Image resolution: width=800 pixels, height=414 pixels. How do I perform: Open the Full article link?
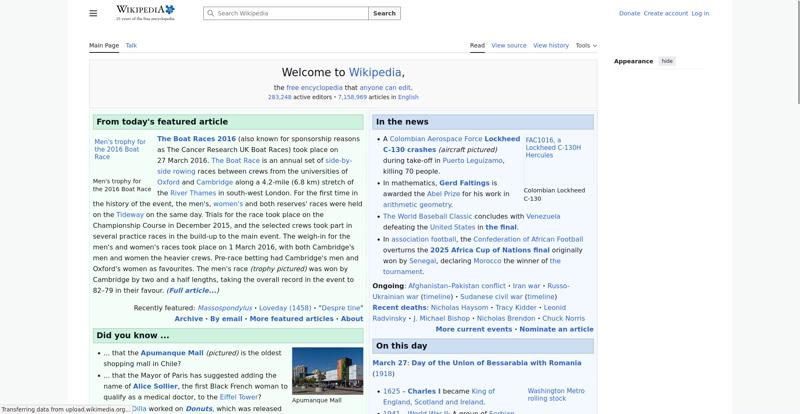(x=192, y=290)
